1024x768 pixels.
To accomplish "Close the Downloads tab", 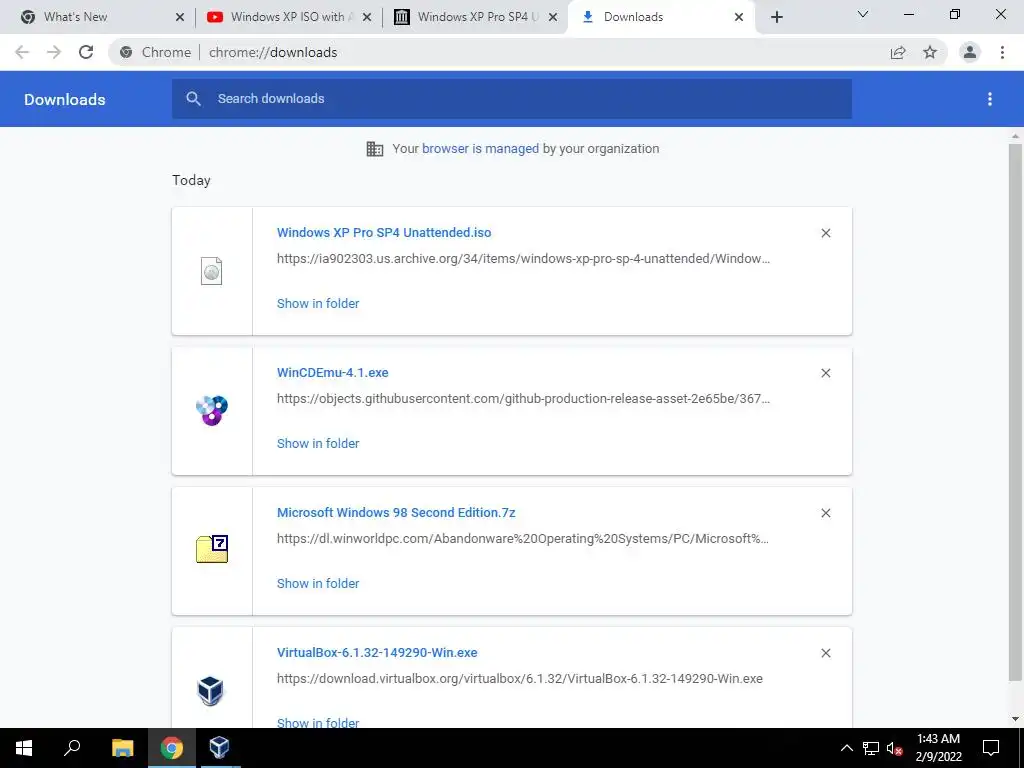I will 739,17.
